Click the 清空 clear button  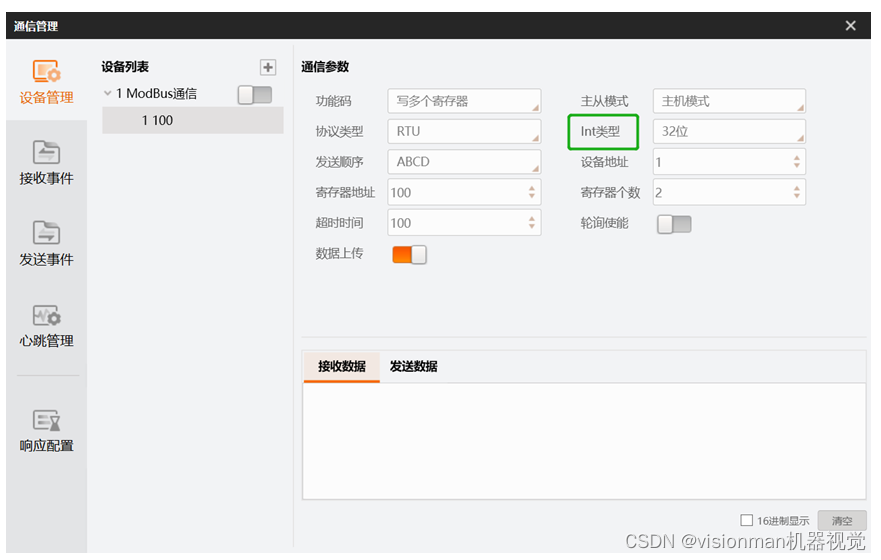tap(842, 521)
